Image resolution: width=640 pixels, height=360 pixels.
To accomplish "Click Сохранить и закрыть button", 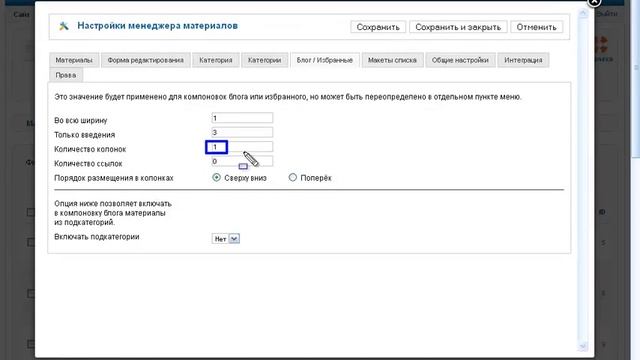I will 458,27.
